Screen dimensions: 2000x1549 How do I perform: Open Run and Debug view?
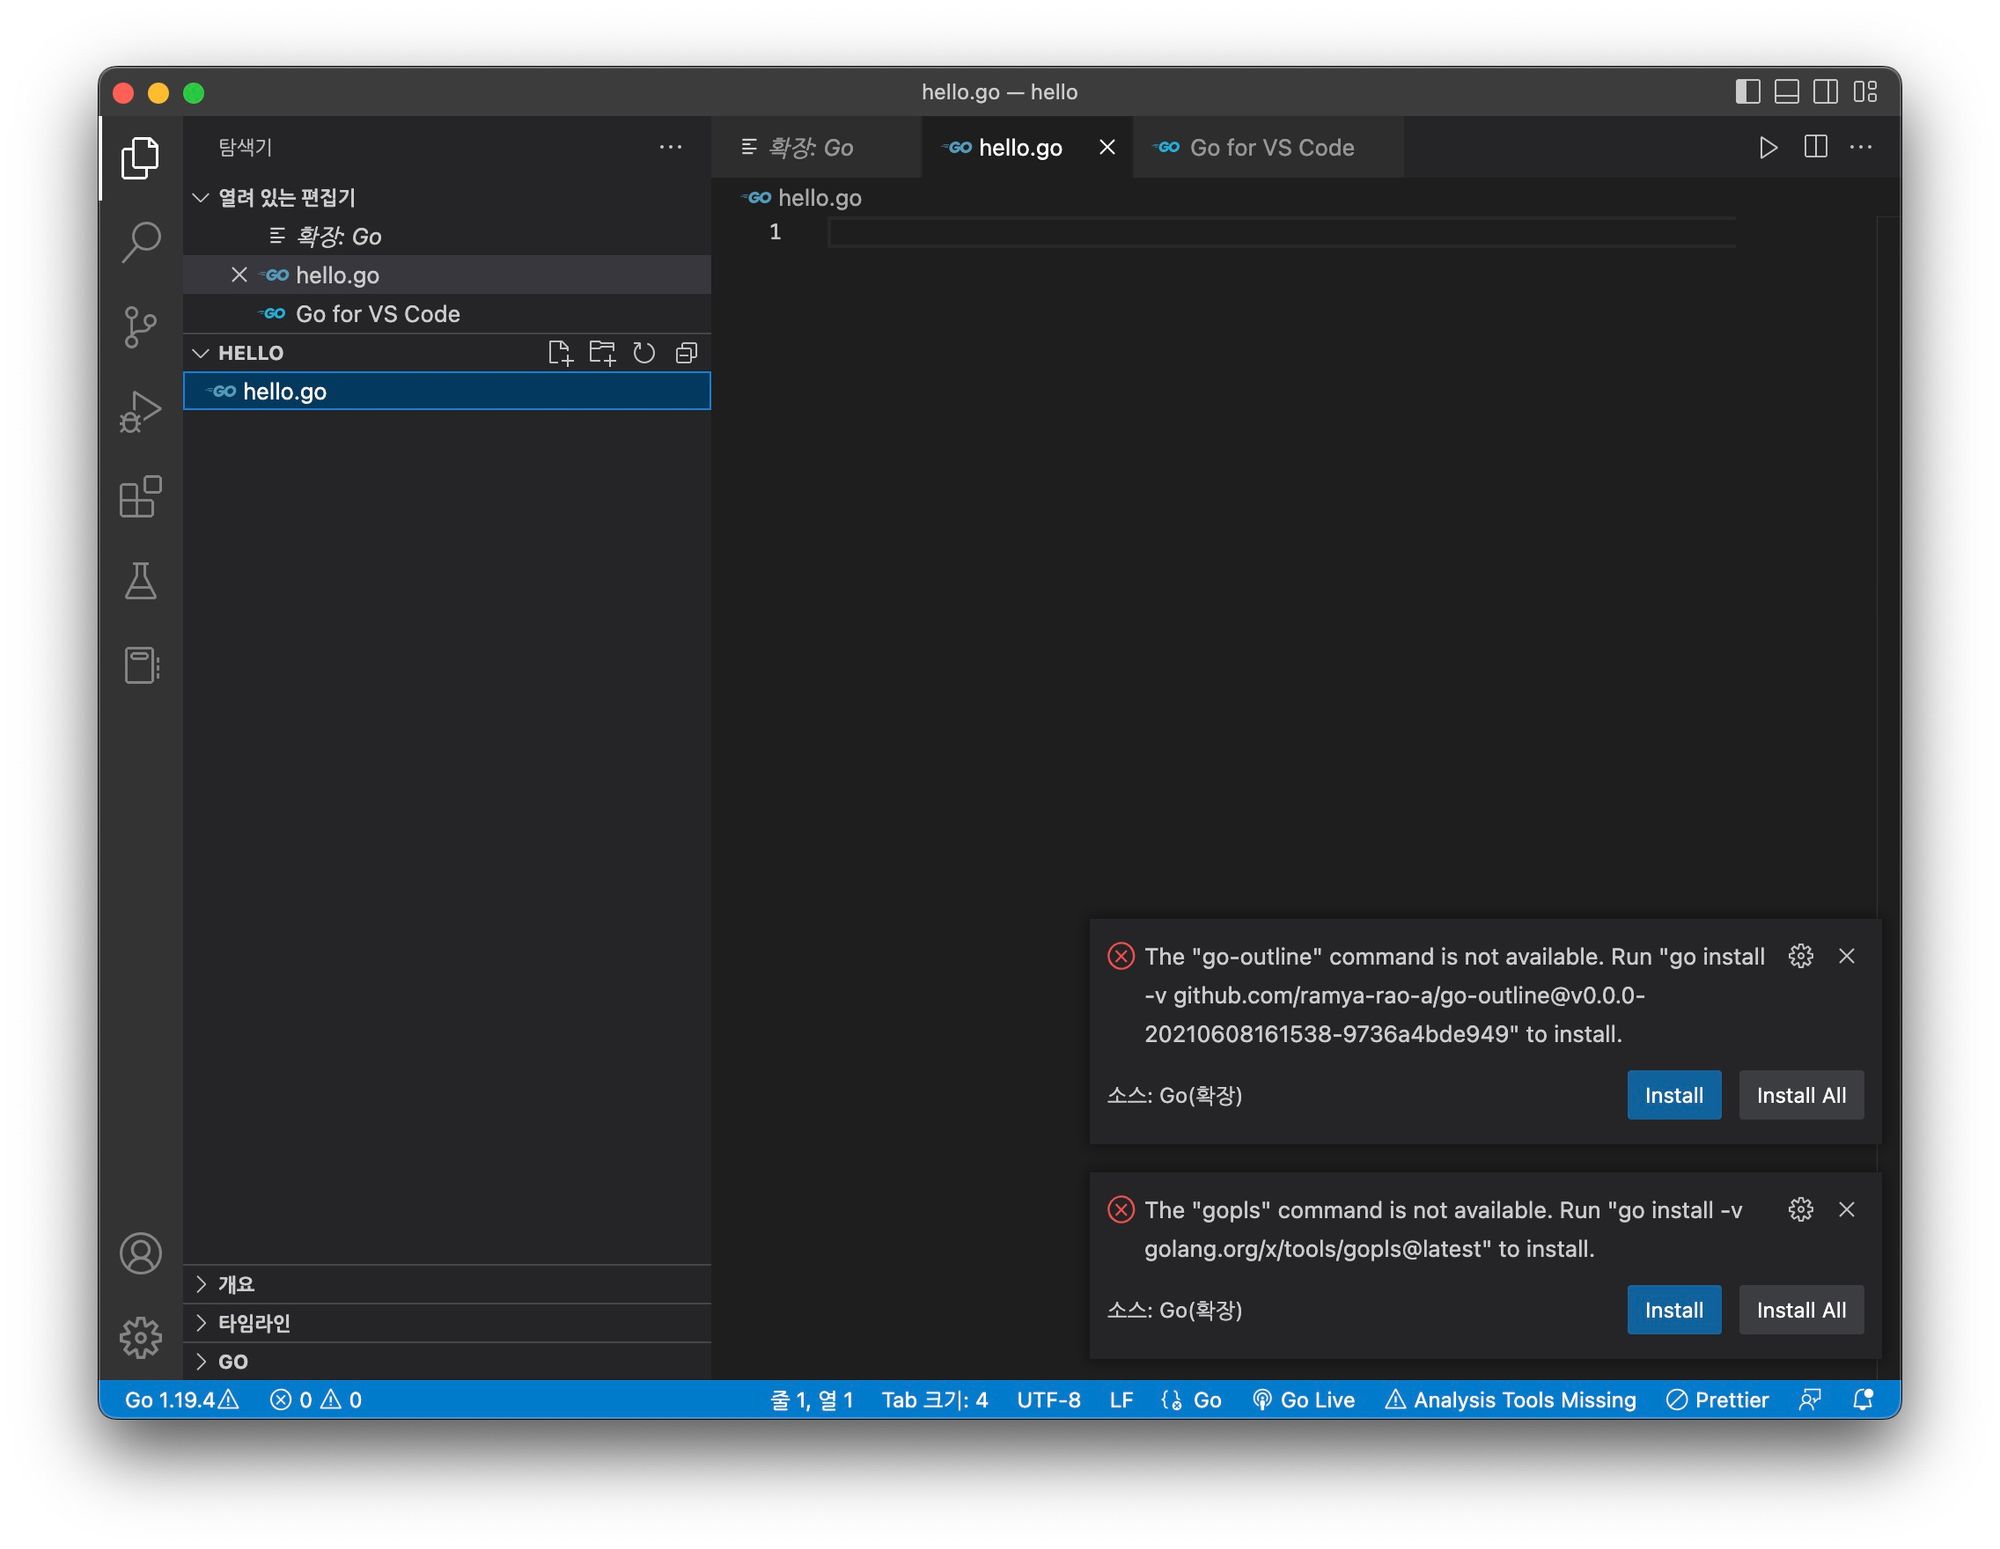click(x=140, y=411)
